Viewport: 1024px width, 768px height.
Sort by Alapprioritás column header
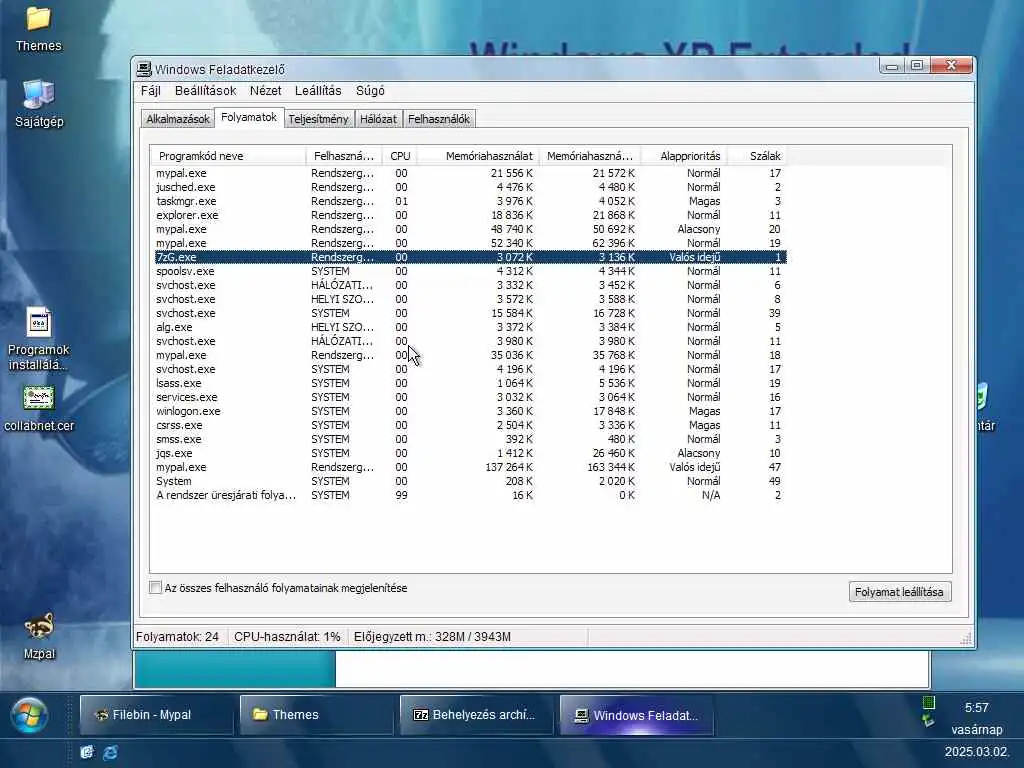[684, 156]
